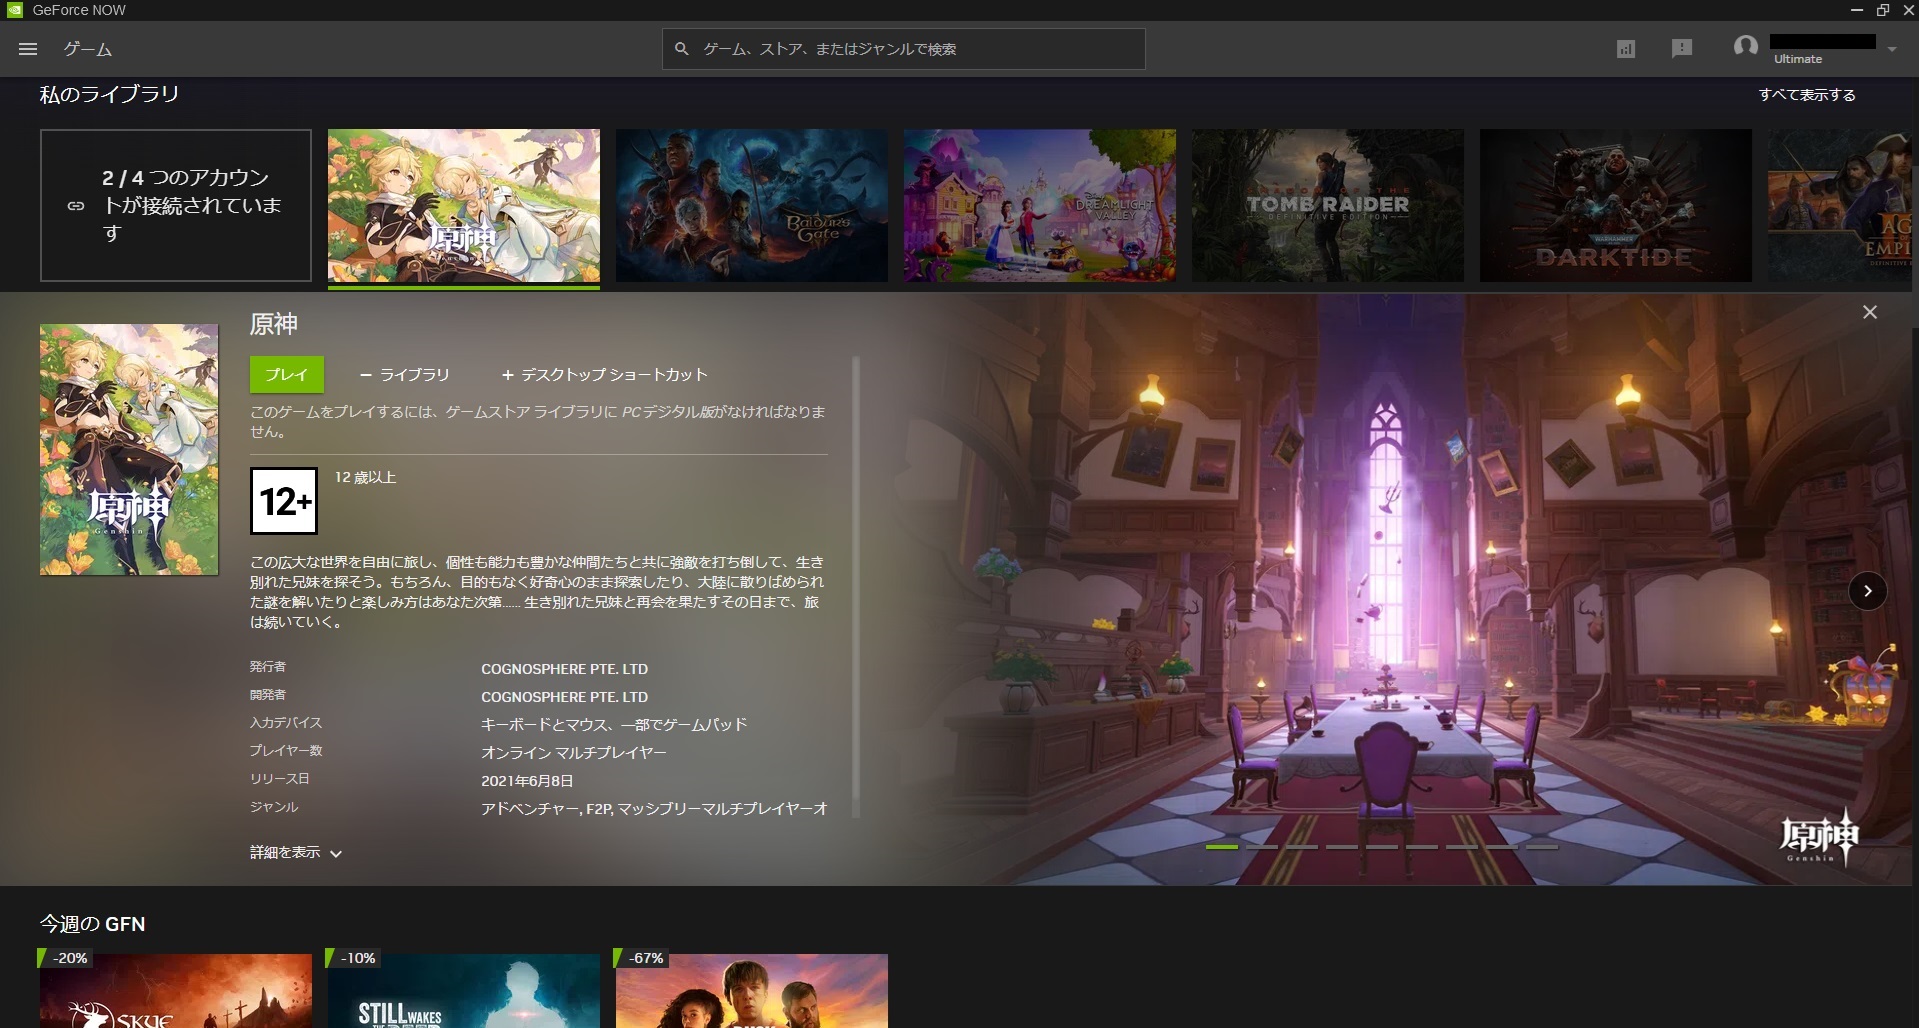Screen dimensions: 1919x1028
Task: Select the Baldur's Gate thumbnail
Action: pyautogui.click(x=752, y=205)
